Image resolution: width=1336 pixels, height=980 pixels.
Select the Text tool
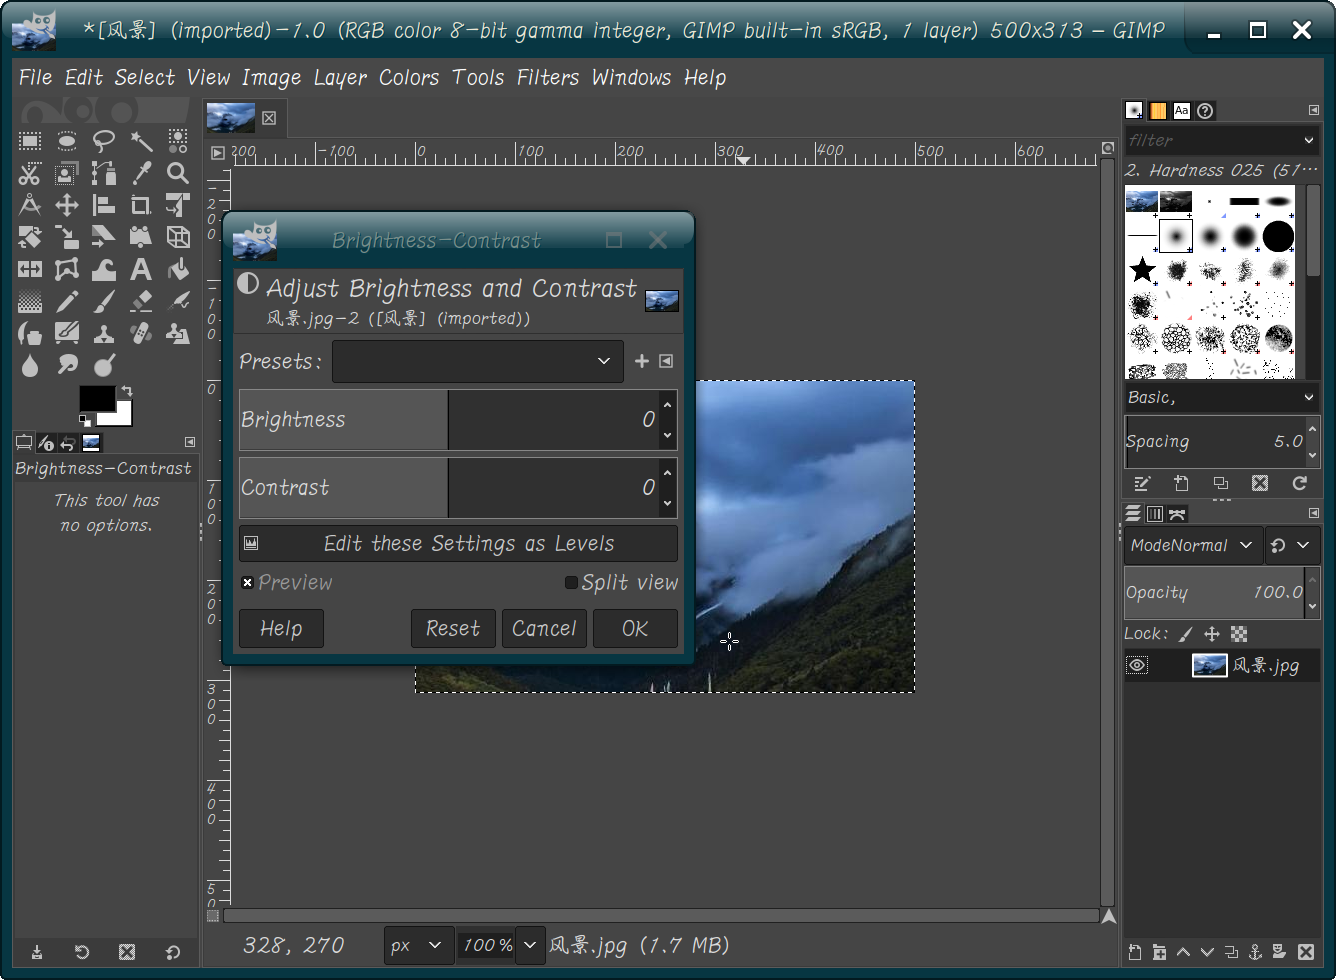click(141, 269)
